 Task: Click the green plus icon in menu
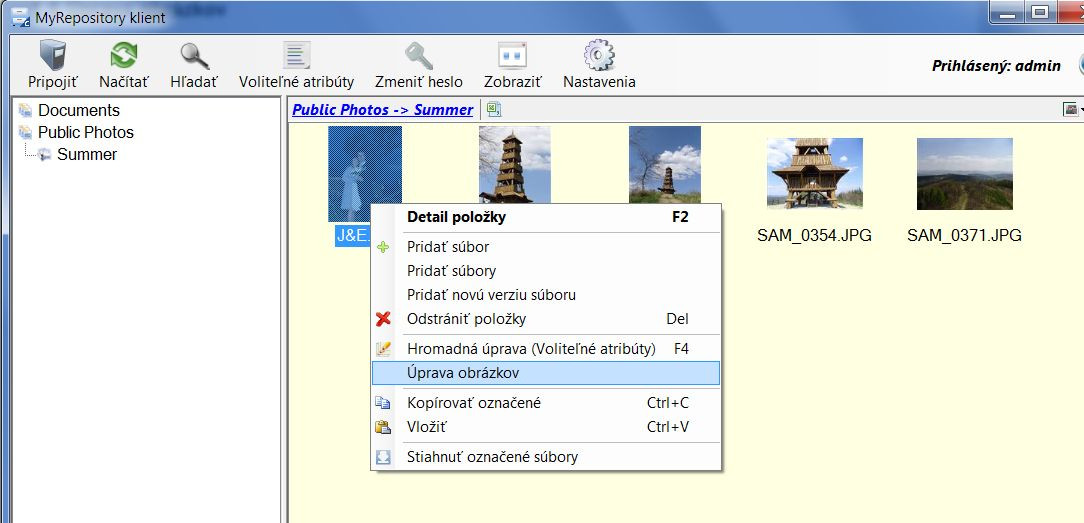[383, 247]
